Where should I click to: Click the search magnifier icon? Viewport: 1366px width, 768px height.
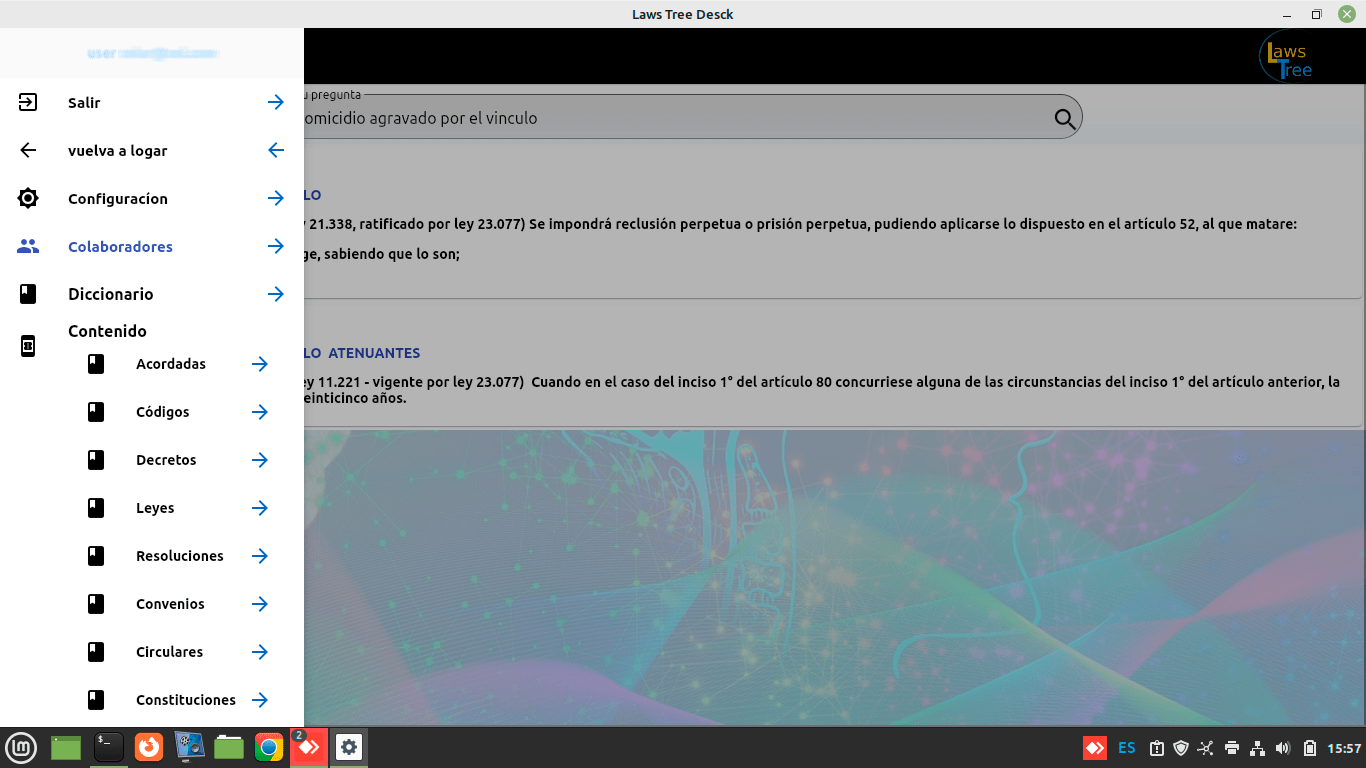1065,119
